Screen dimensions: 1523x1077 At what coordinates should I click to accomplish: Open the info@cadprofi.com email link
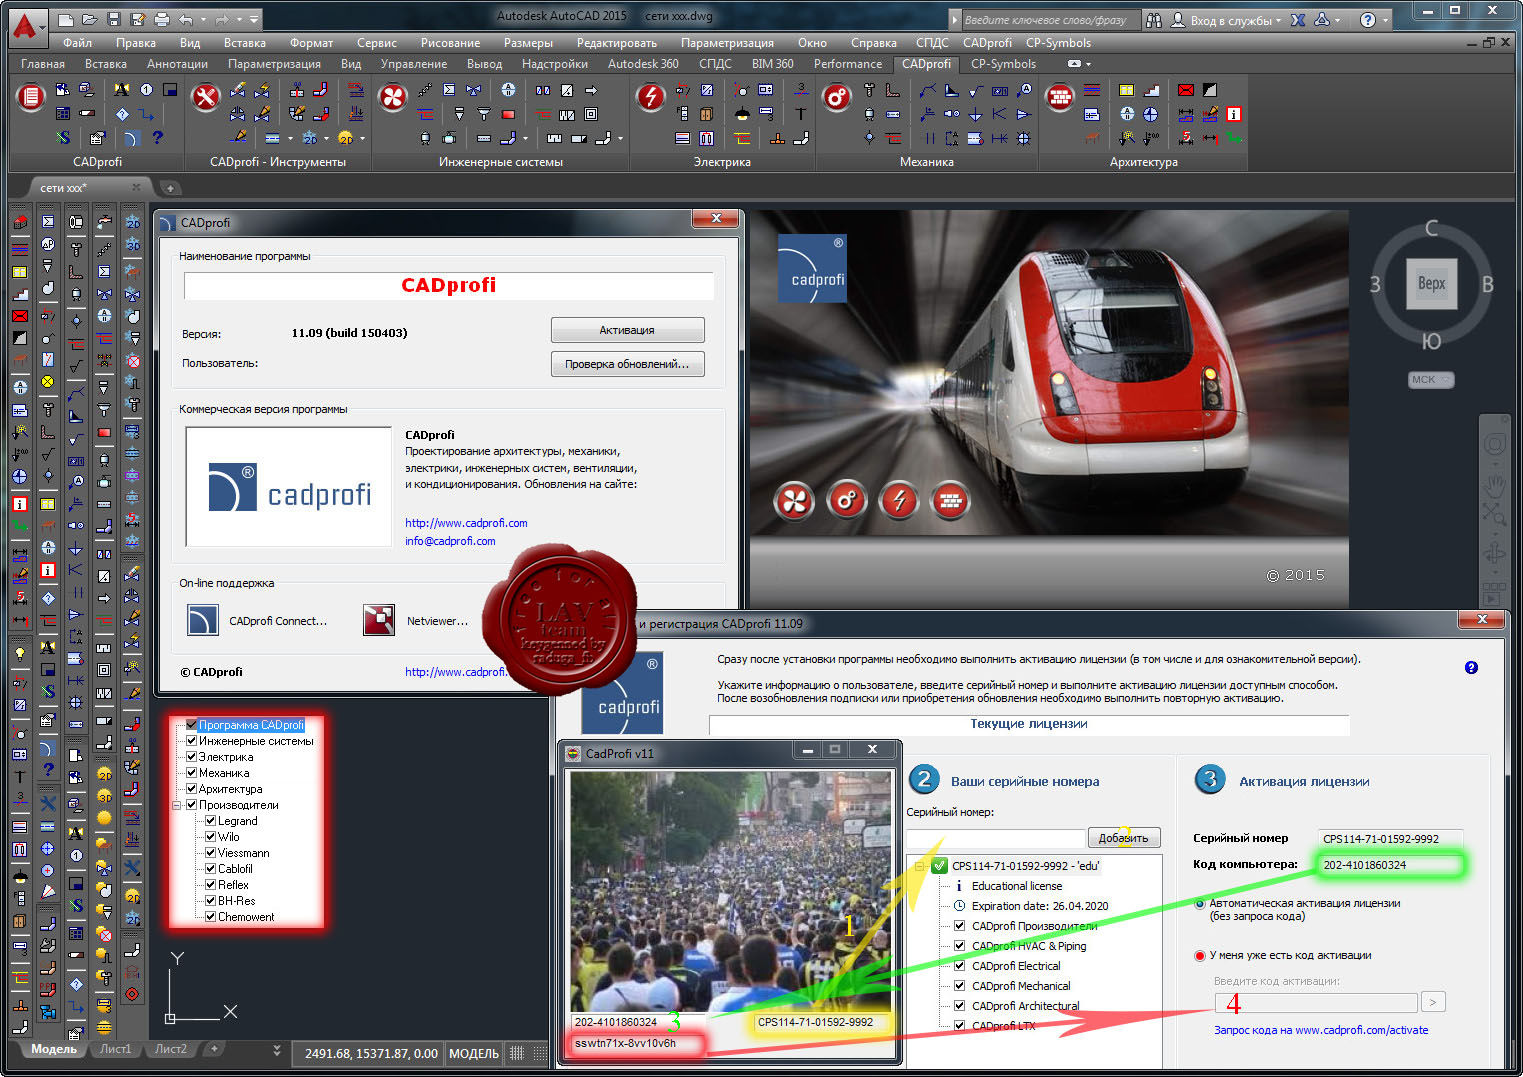tap(450, 541)
